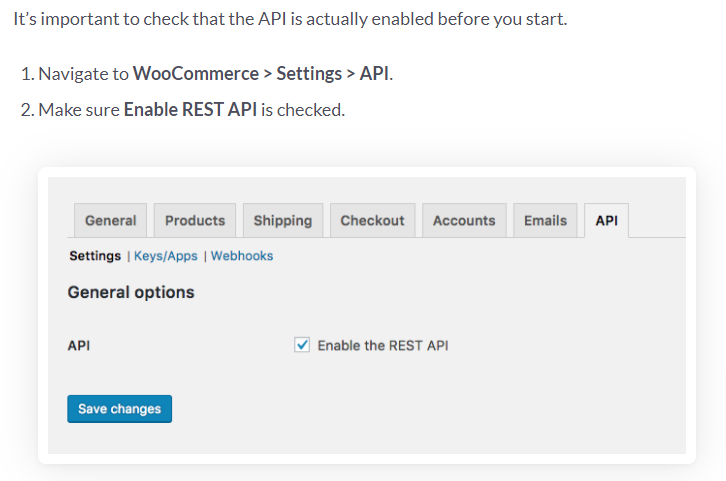The image size is (726, 481).
Task: Click the 'WooCommerce > Settings > API' text
Action: tap(261, 74)
